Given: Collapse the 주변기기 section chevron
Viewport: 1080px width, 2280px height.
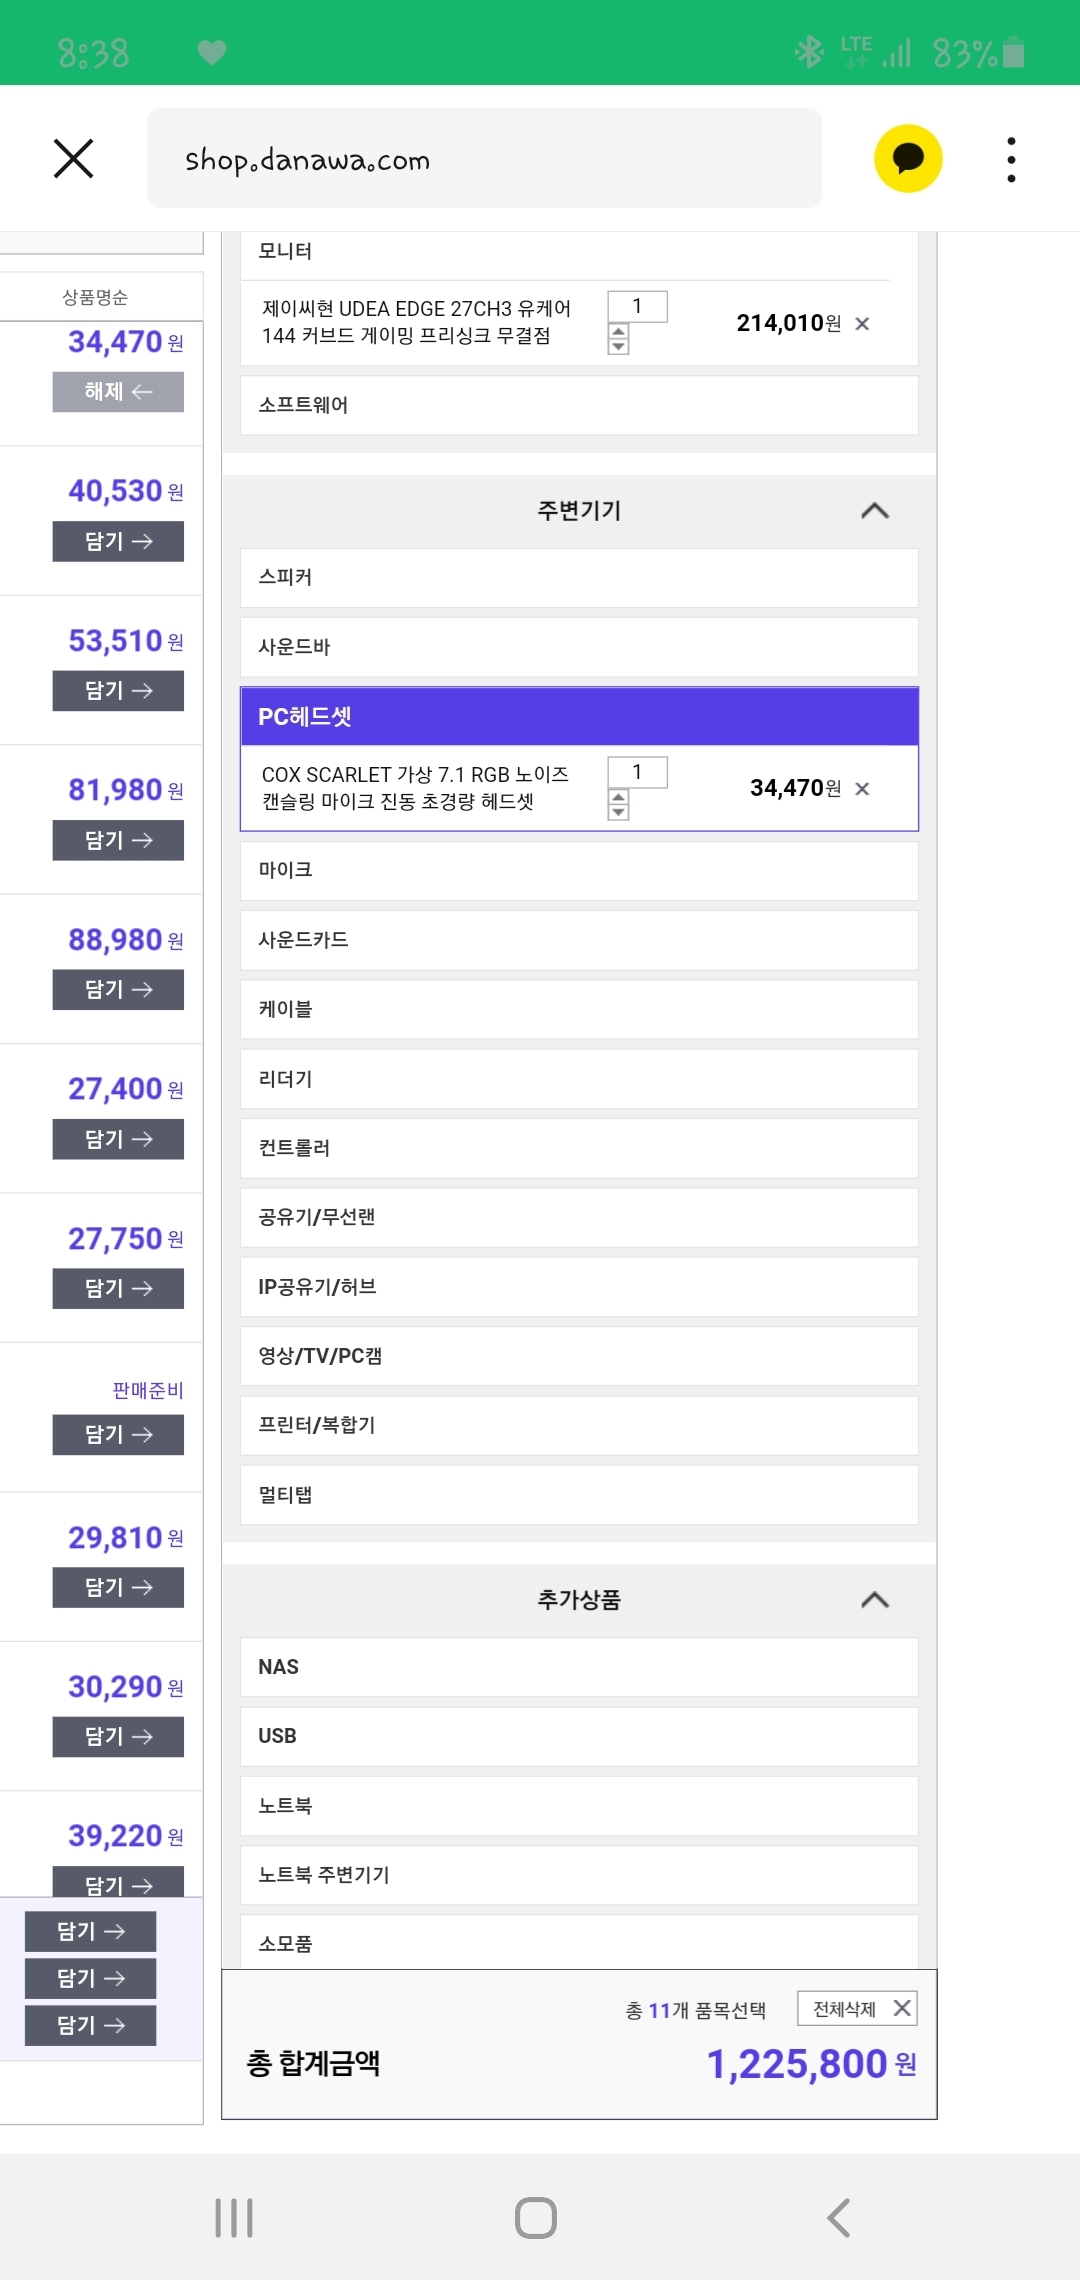Looking at the screenshot, I should 875,511.
